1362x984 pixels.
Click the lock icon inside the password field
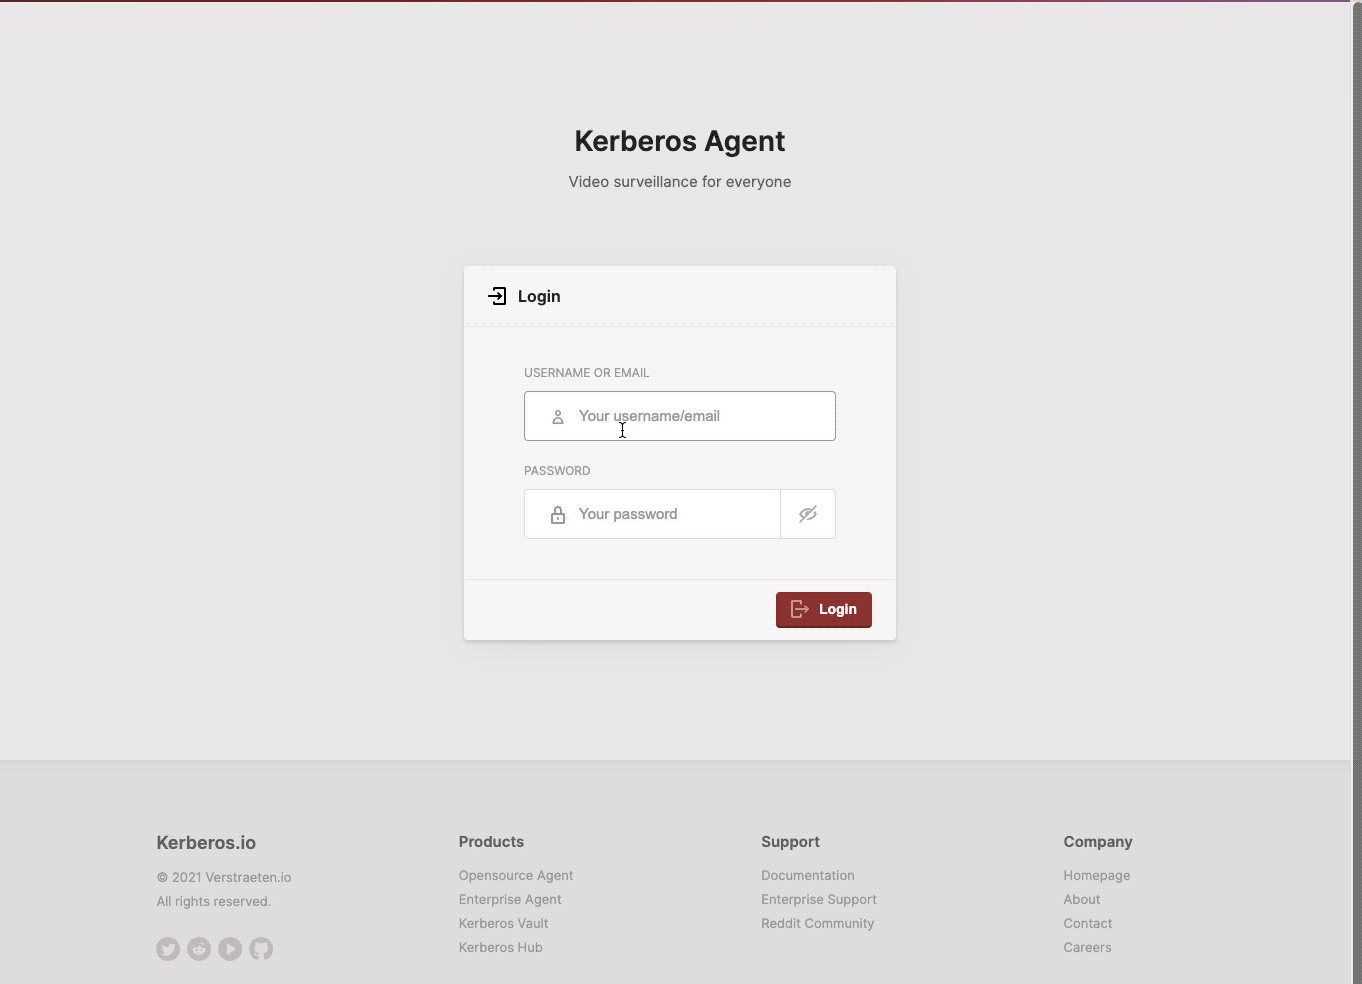coord(557,514)
